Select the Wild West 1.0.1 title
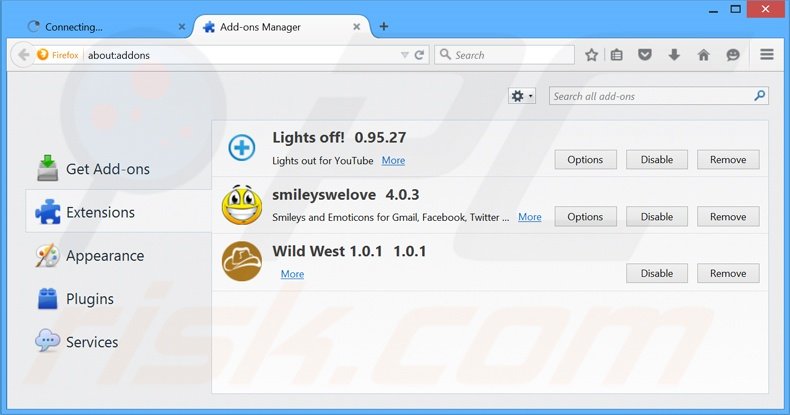 point(349,251)
